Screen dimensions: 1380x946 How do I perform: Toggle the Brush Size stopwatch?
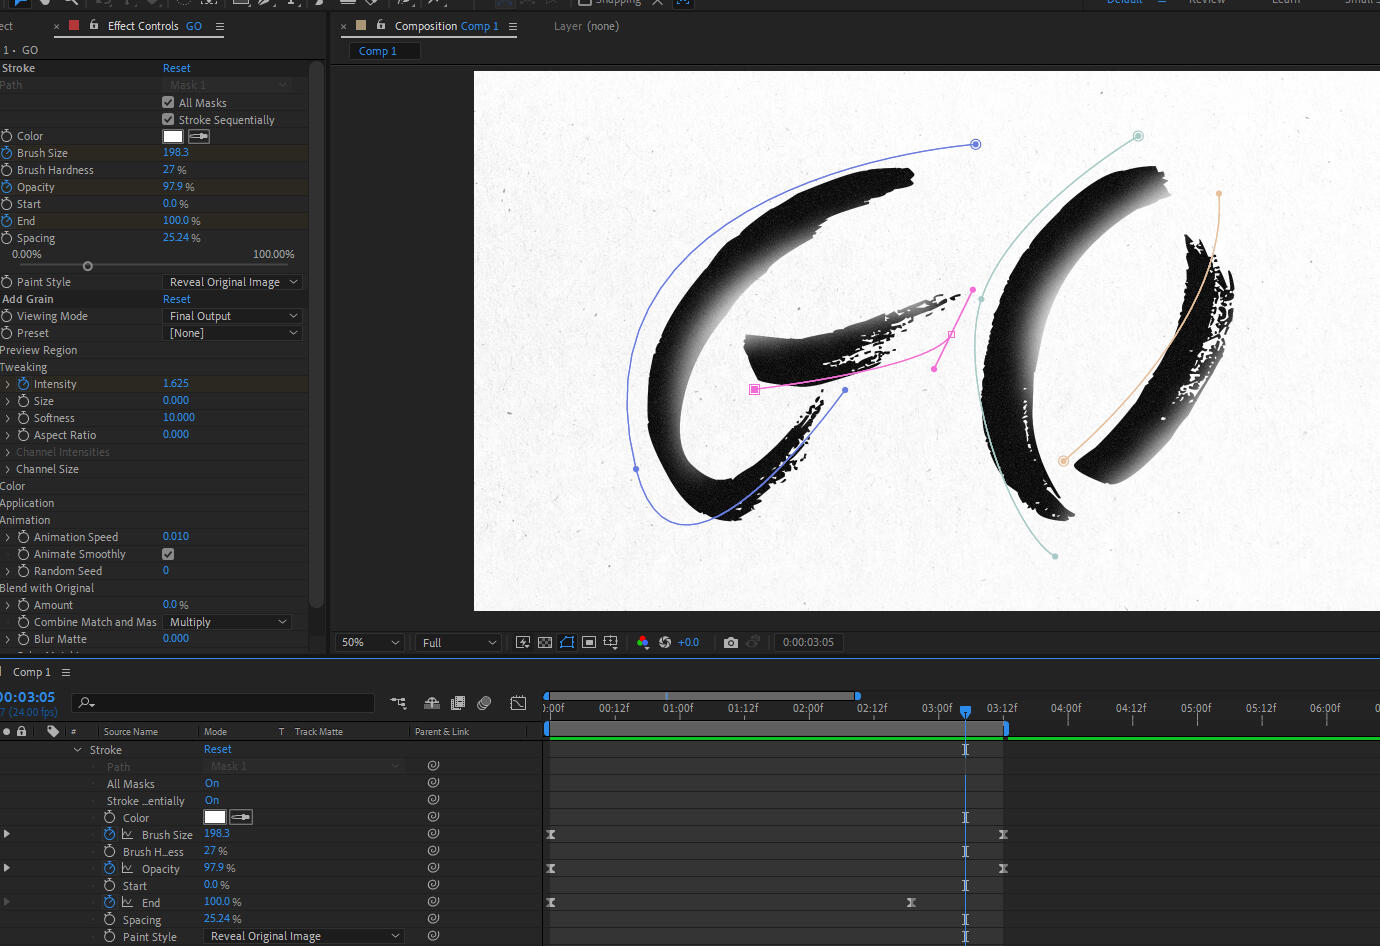[7, 153]
